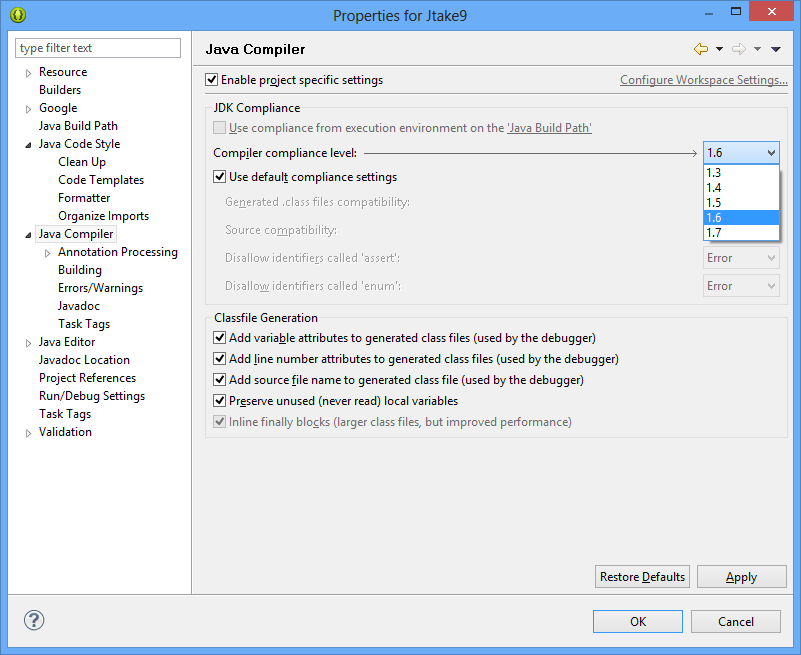Minimize the Properties dialog window
801x655 pixels.
tap(709, 12)
